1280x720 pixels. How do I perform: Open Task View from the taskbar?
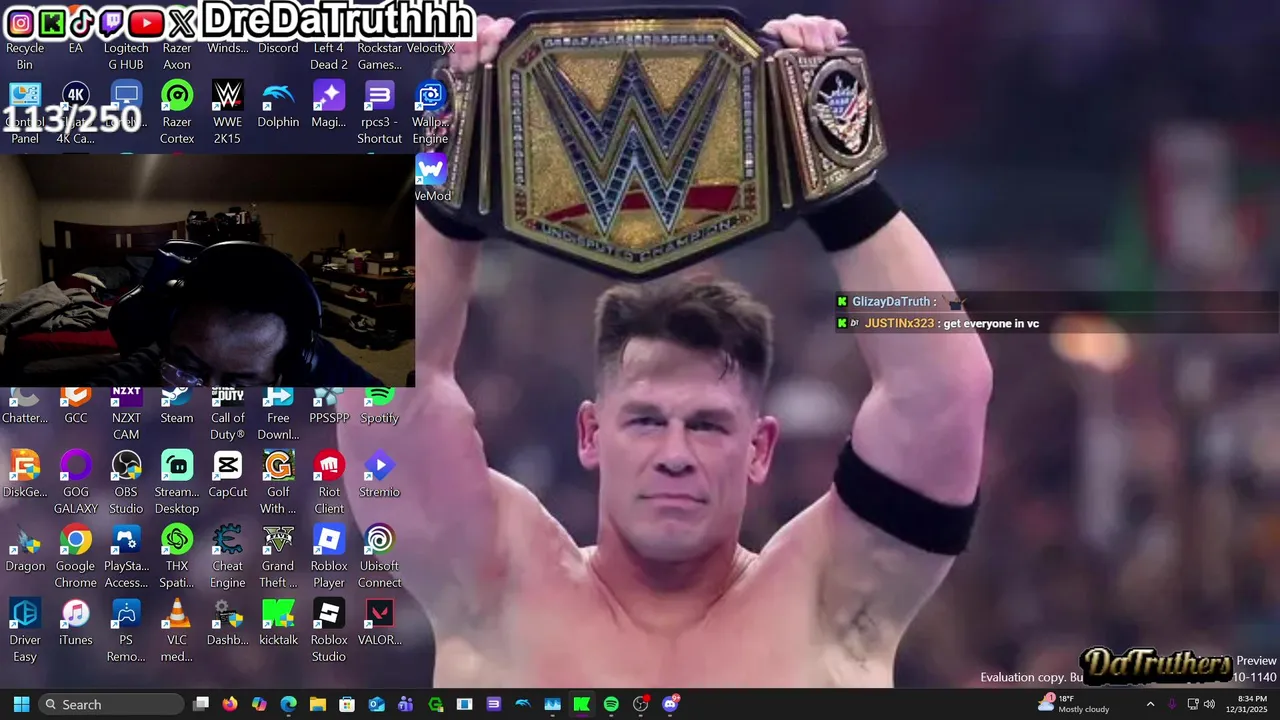[x=201, y=704]
